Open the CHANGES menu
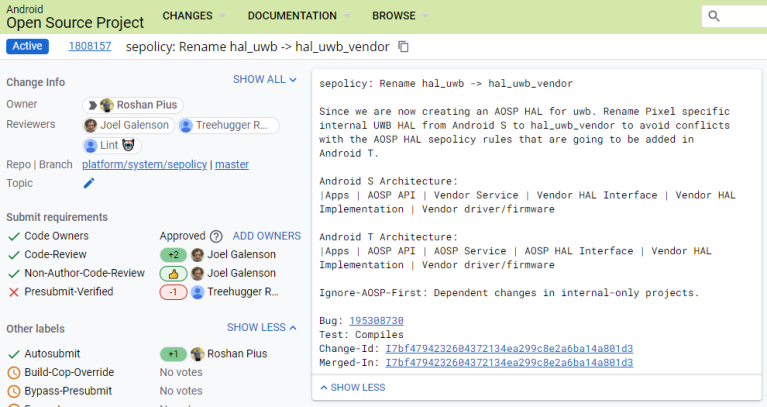 tap(194, 16)
